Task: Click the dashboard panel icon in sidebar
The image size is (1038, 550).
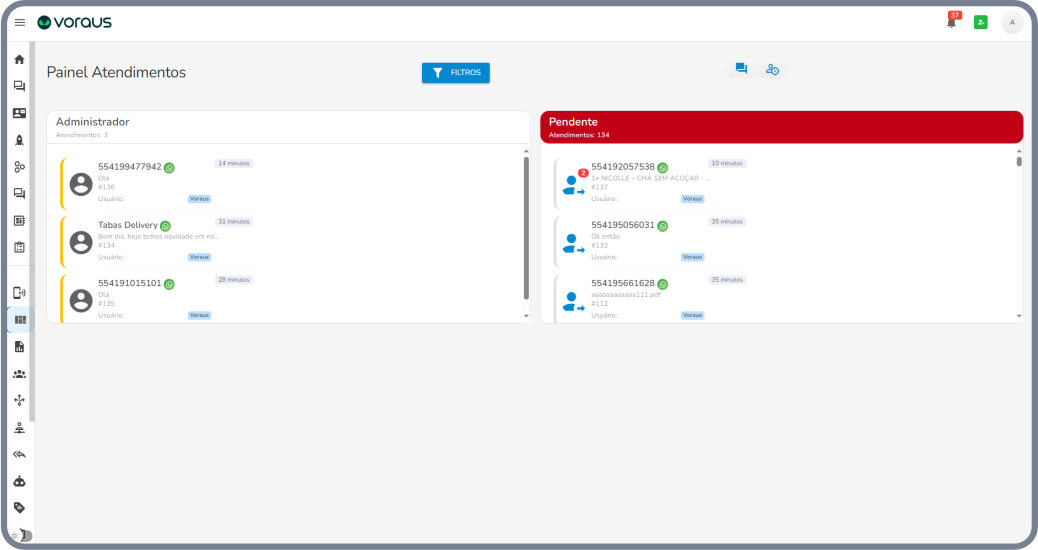Action: pos(19,320)
